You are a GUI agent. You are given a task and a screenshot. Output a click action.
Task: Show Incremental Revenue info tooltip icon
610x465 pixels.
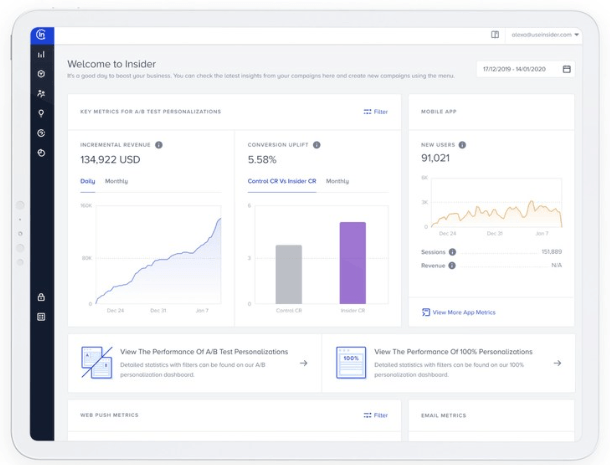(159, 145)
